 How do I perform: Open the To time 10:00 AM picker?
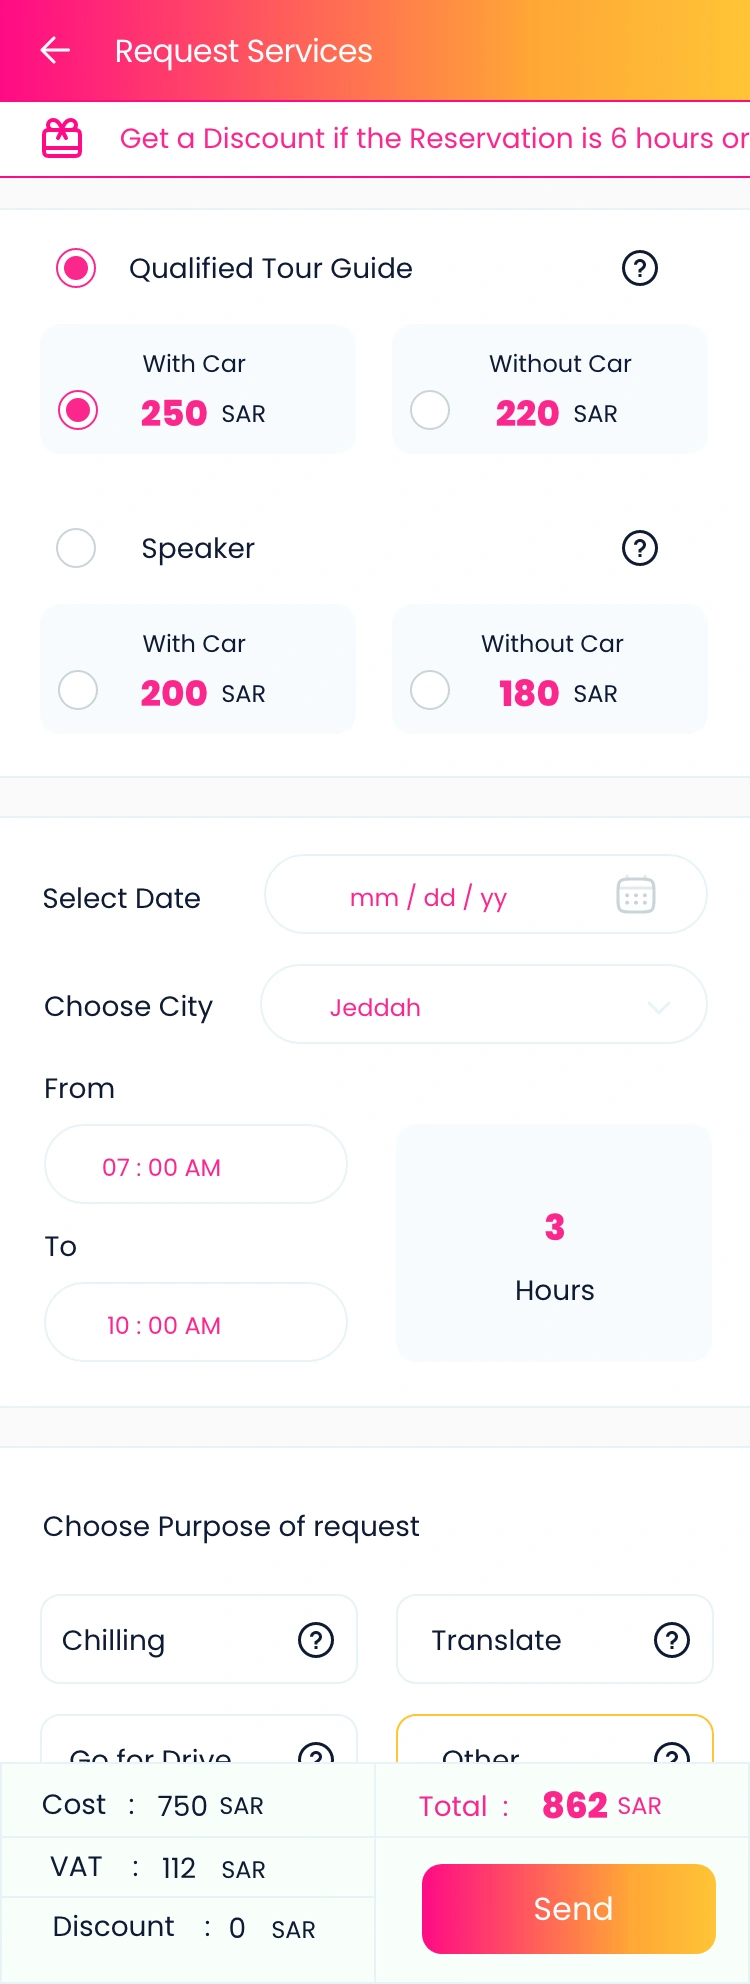196,1323
